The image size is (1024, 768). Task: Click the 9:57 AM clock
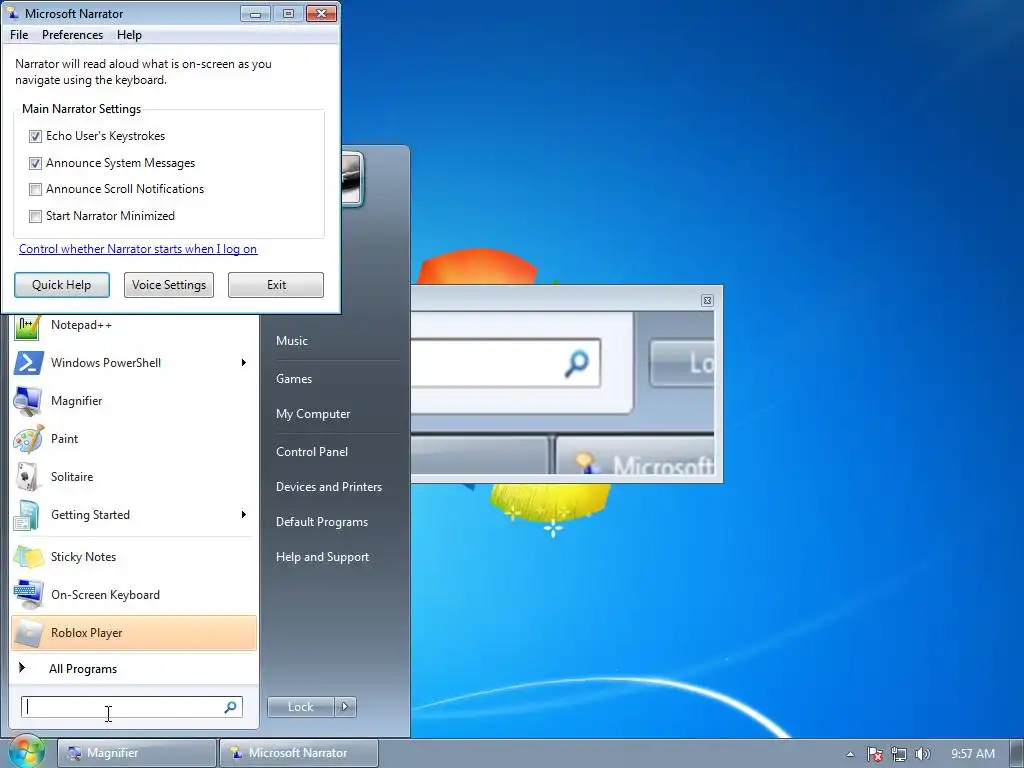point(972,754)
